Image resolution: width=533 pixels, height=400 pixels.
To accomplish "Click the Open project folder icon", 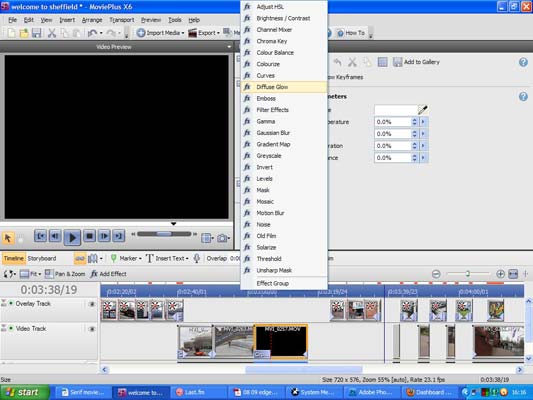I will coord(24,33).
